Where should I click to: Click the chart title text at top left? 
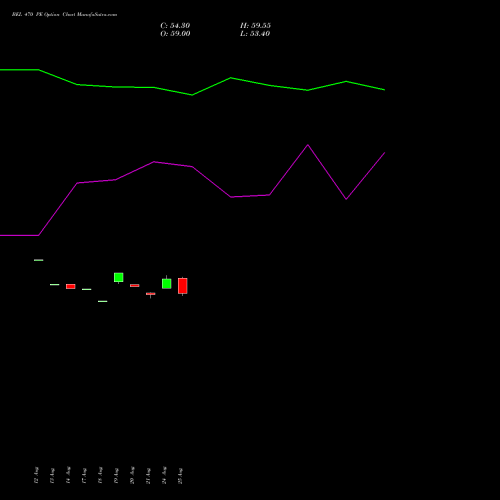click(x=64, y=15)
